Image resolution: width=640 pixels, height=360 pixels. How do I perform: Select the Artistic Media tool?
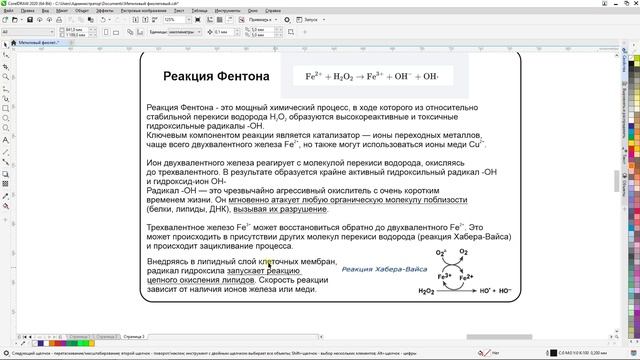click(x=5, y=98)
